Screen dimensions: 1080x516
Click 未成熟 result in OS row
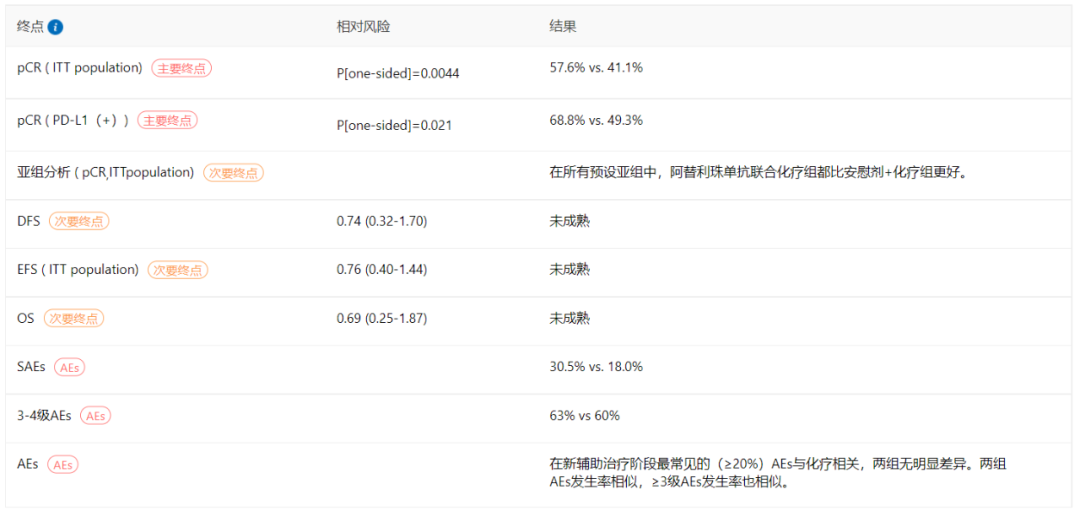570,318
